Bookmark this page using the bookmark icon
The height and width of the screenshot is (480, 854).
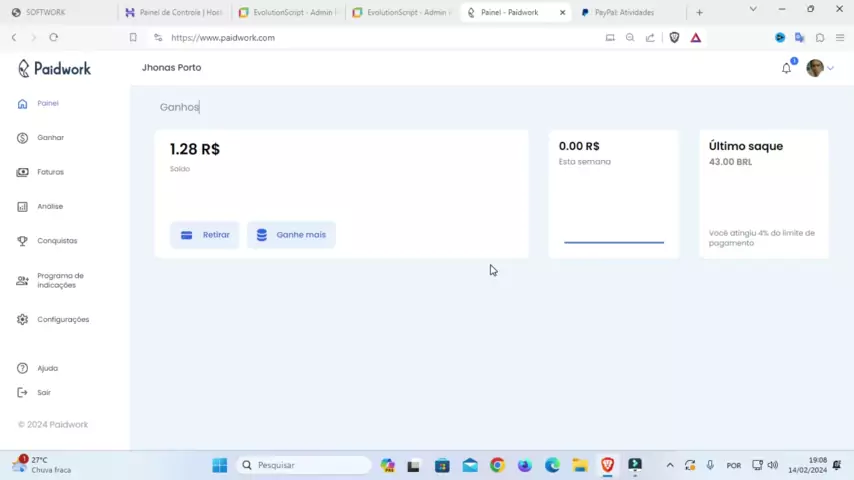pos(132,38)
